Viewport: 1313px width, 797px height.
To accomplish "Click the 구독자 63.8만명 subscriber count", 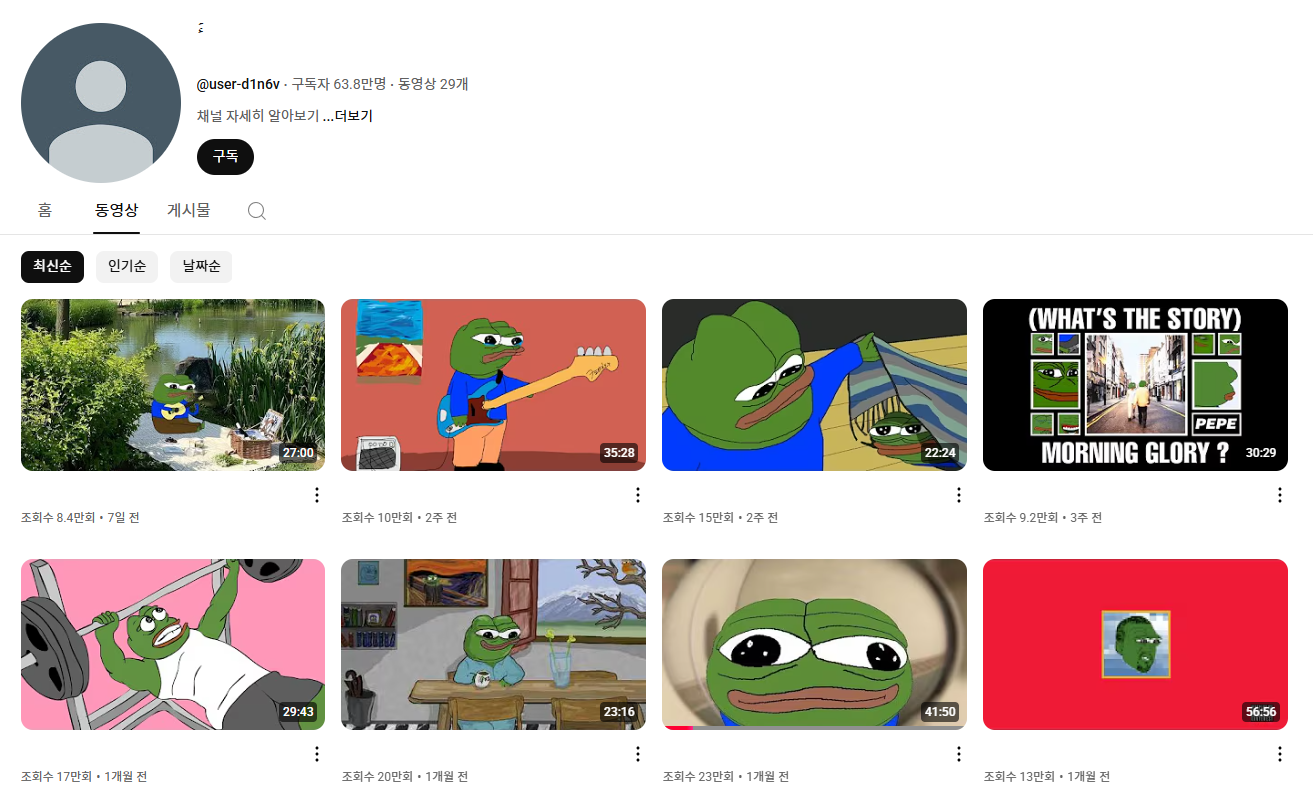I will coord(339,84).
